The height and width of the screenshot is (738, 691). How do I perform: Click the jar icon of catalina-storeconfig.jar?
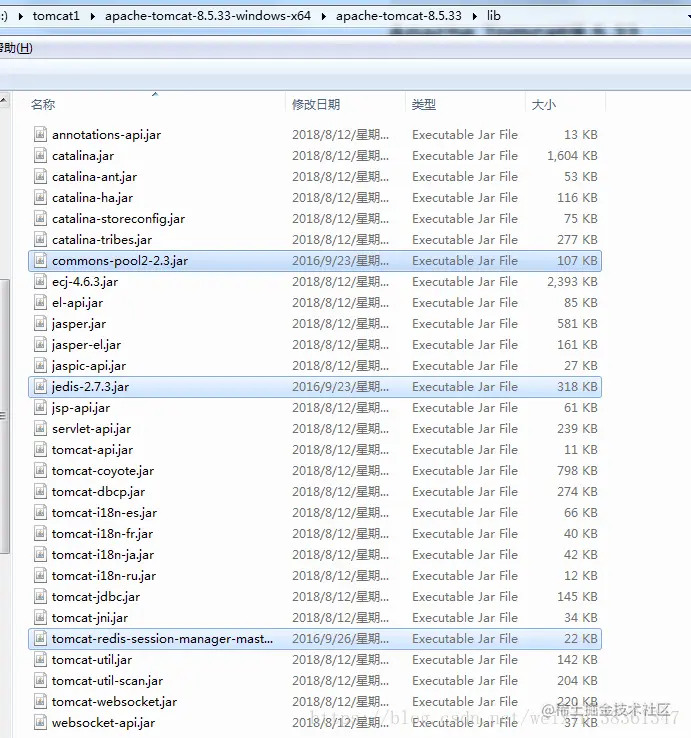(40, 218)
